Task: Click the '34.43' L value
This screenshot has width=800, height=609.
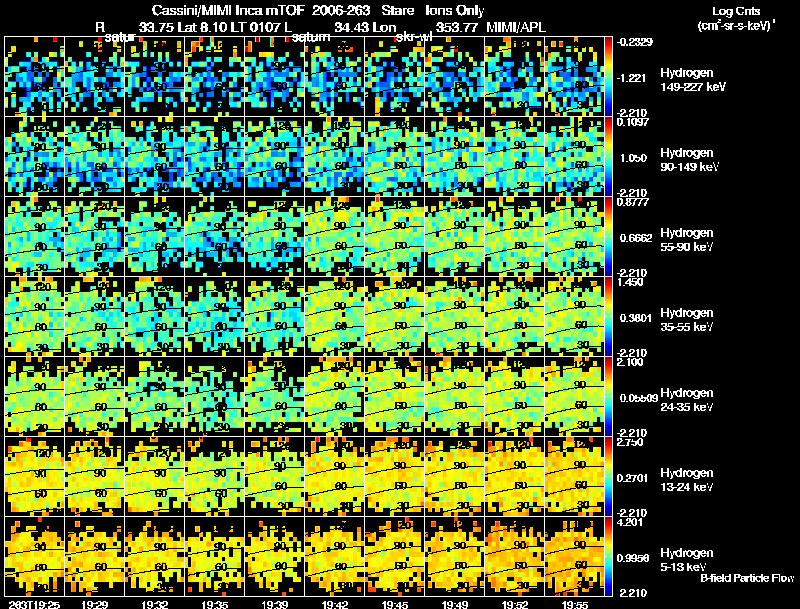Action: point(351,27)
